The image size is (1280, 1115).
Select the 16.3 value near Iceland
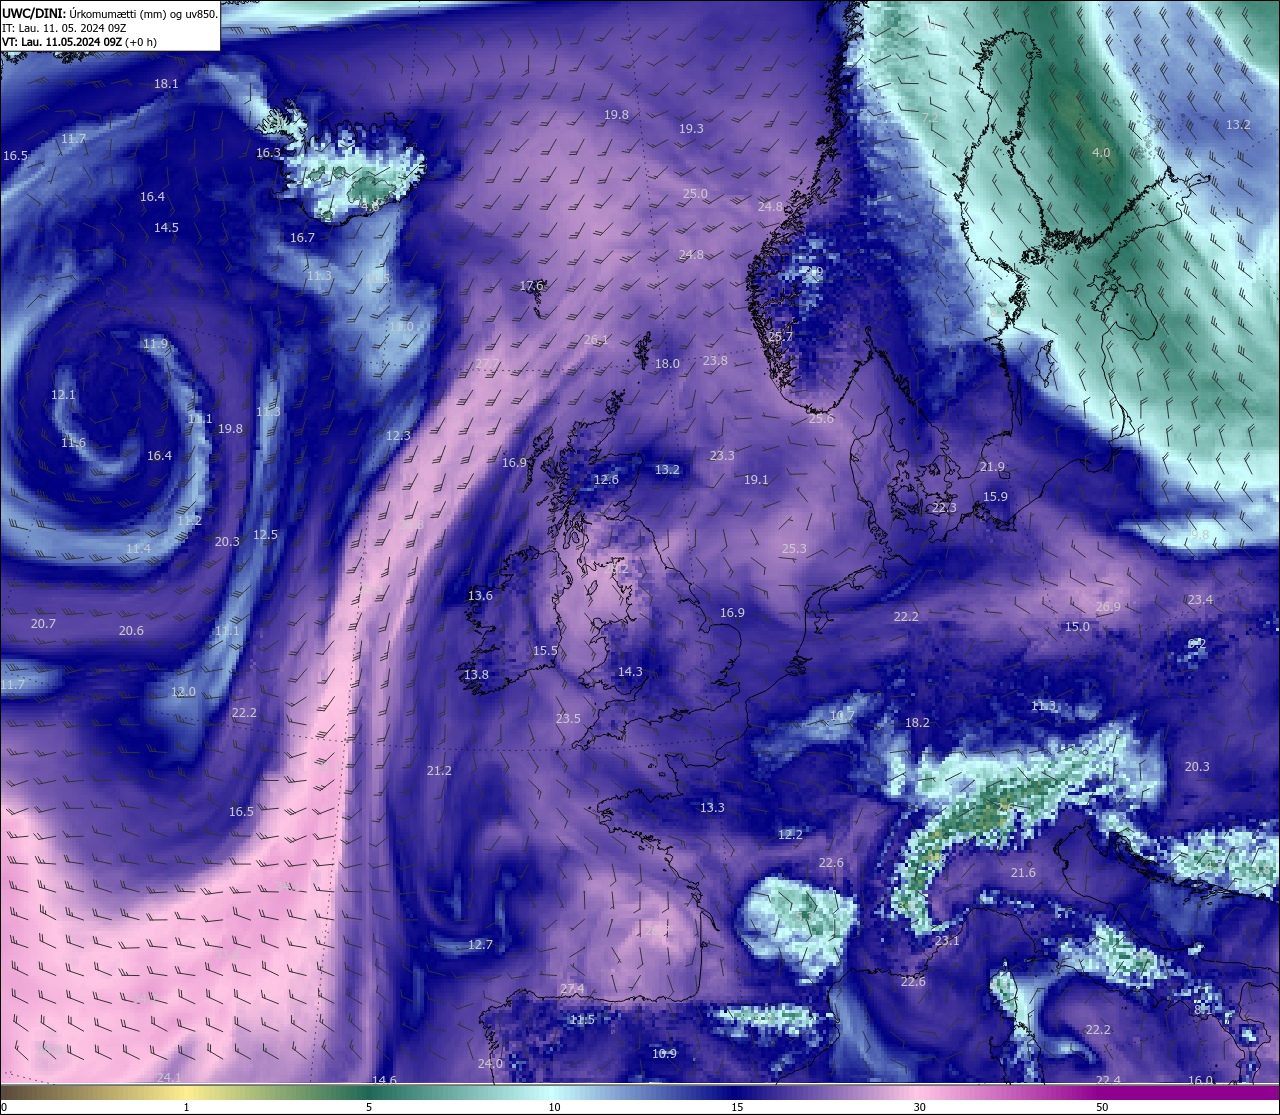click(x=268, y=153)
